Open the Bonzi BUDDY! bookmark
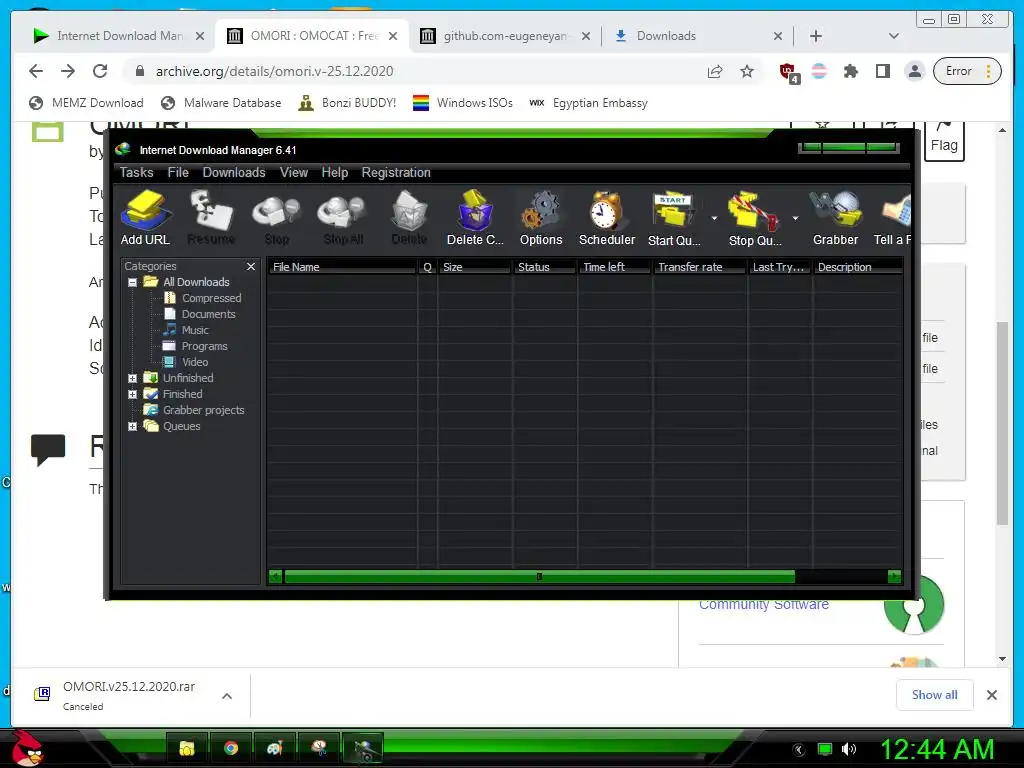Screen dimensions: 1024x768 coord(347,103)
